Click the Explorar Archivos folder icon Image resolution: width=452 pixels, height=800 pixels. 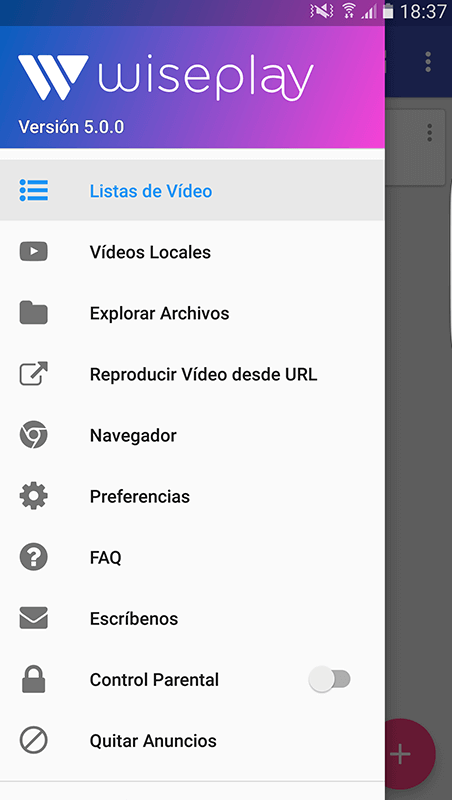(x=34, y=313)
